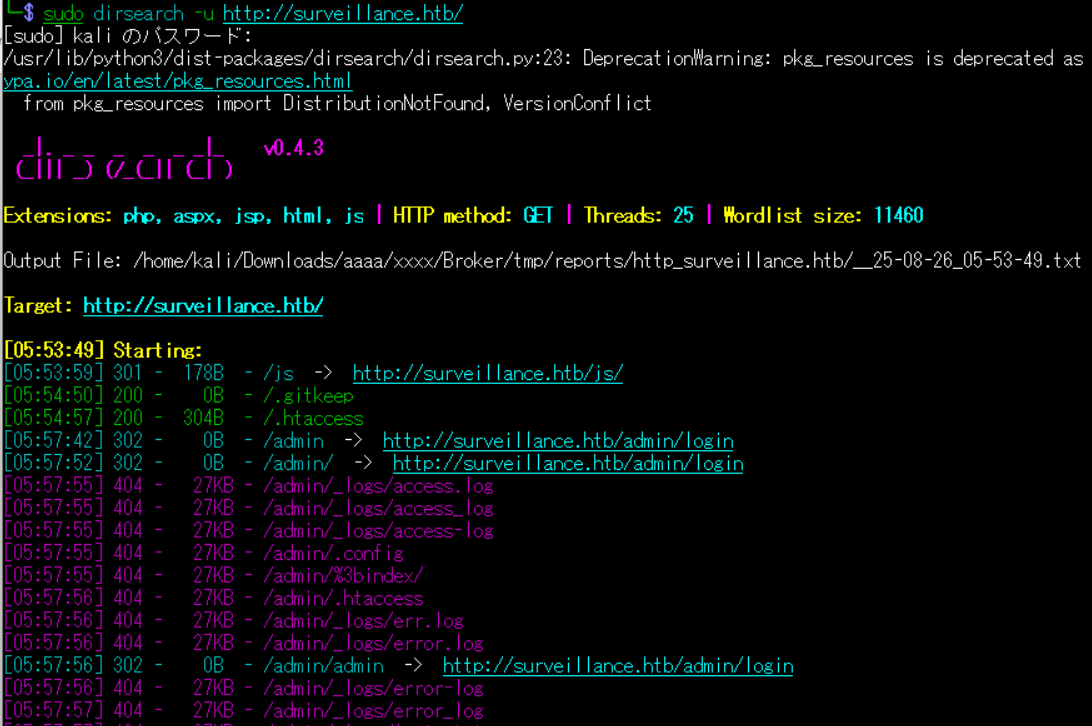Click the surveillance.htb URL in the dirsearch command

pos(342,13)
